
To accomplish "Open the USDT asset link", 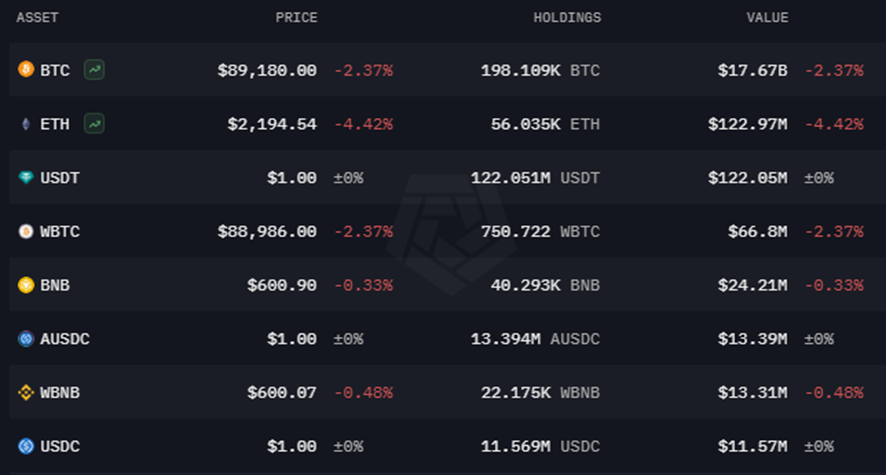I will coord(60,178).
